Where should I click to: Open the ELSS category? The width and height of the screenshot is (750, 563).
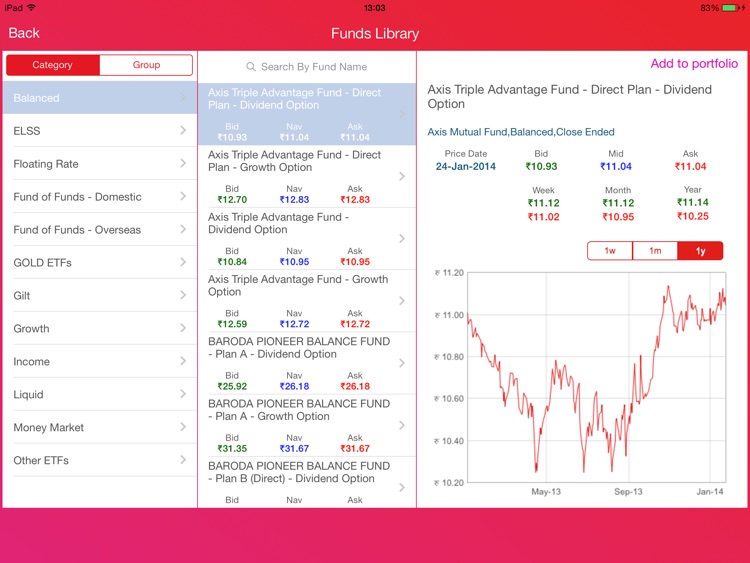coord(99,131)
